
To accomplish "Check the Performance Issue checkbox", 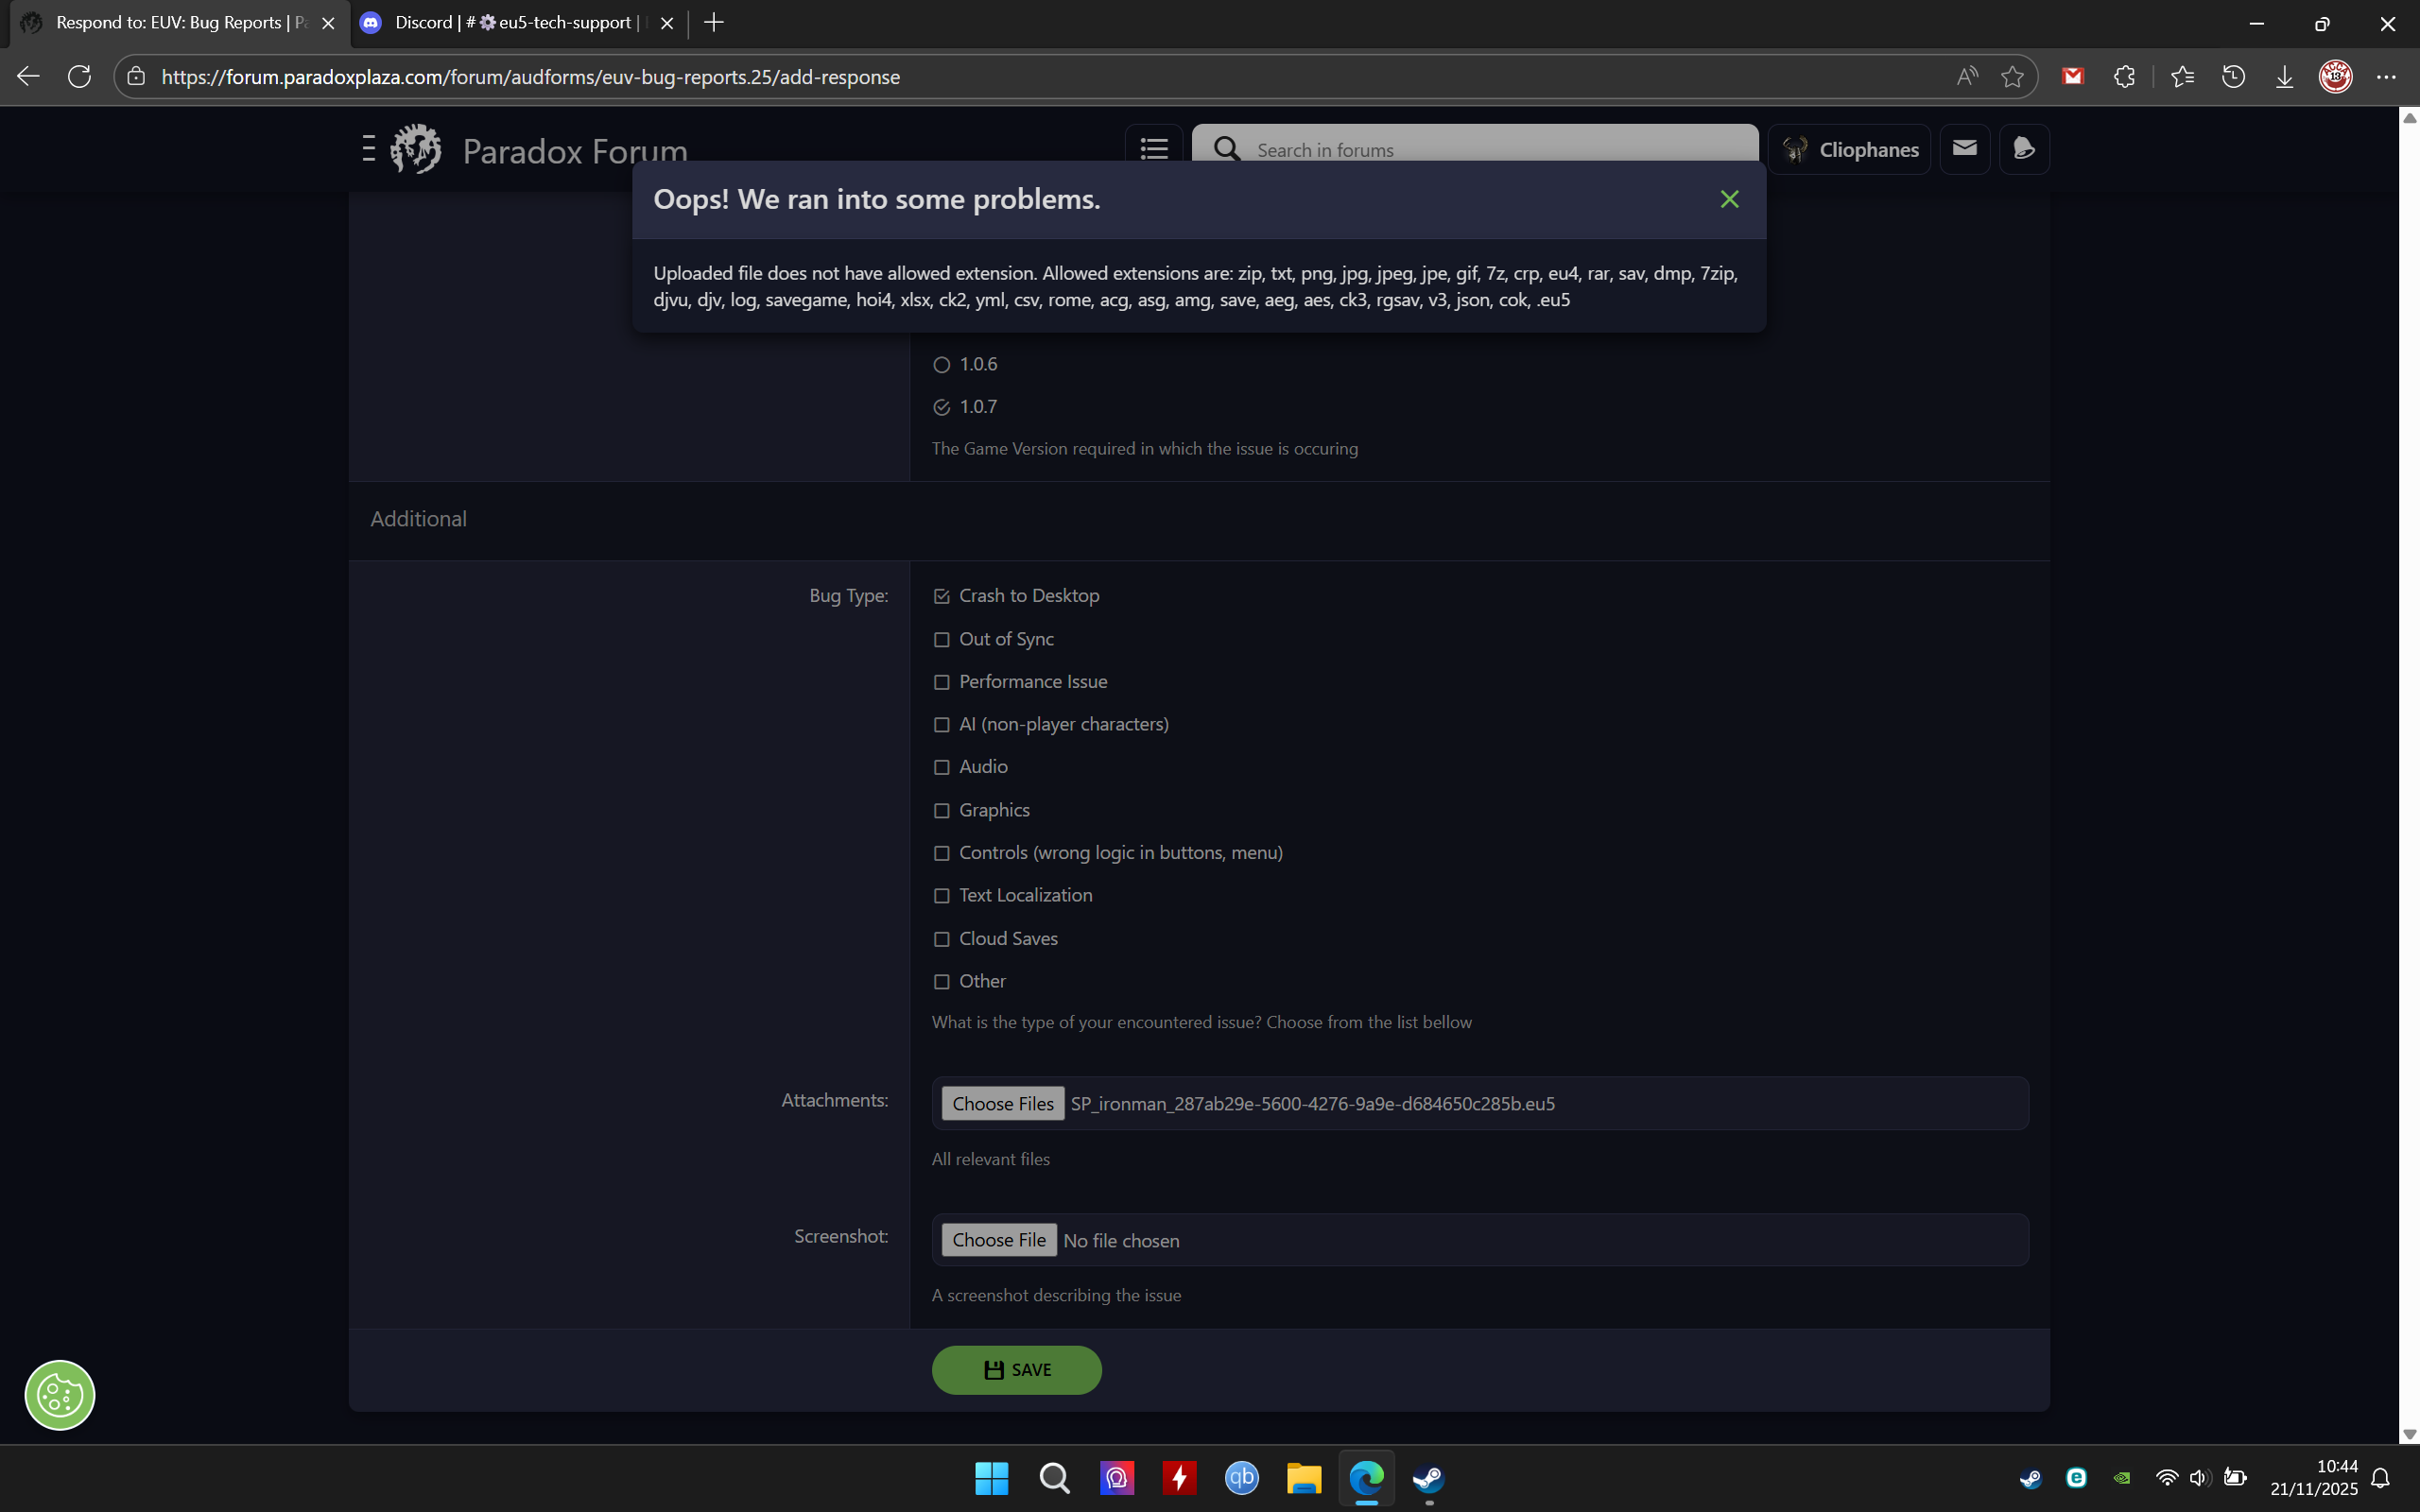I will click(x=941, y=682).
